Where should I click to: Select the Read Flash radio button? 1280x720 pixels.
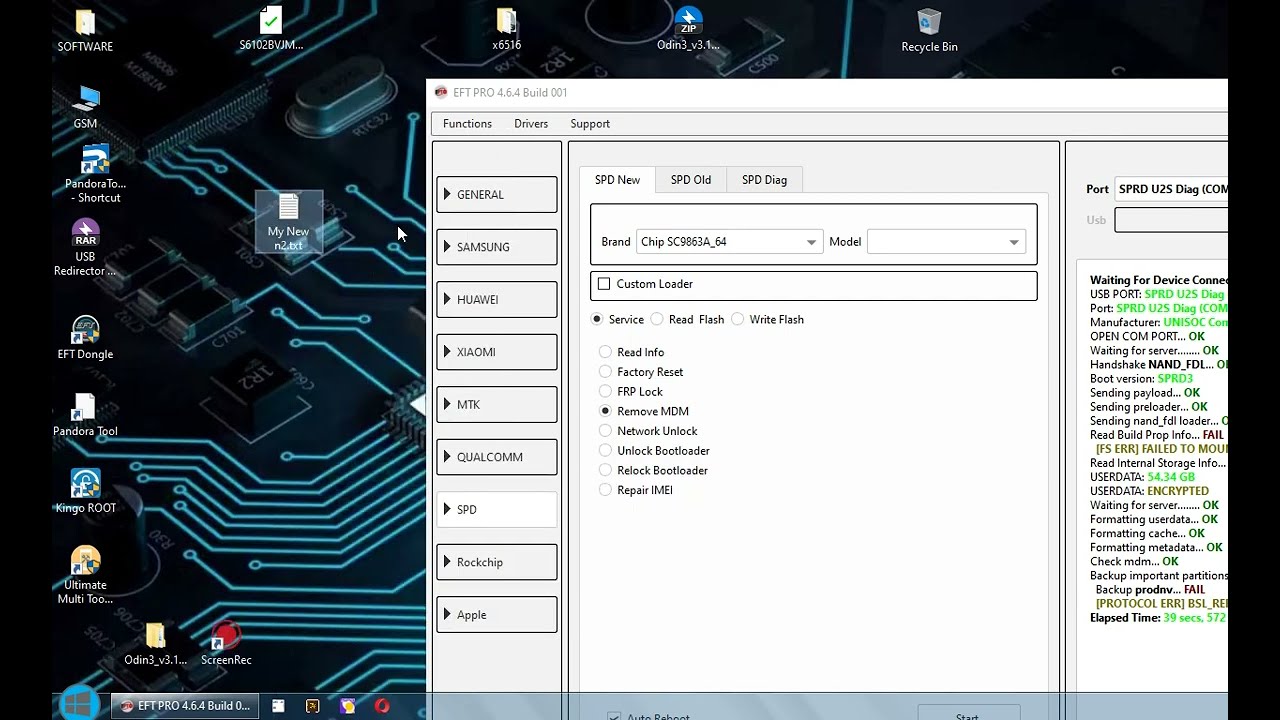point(657,319)
